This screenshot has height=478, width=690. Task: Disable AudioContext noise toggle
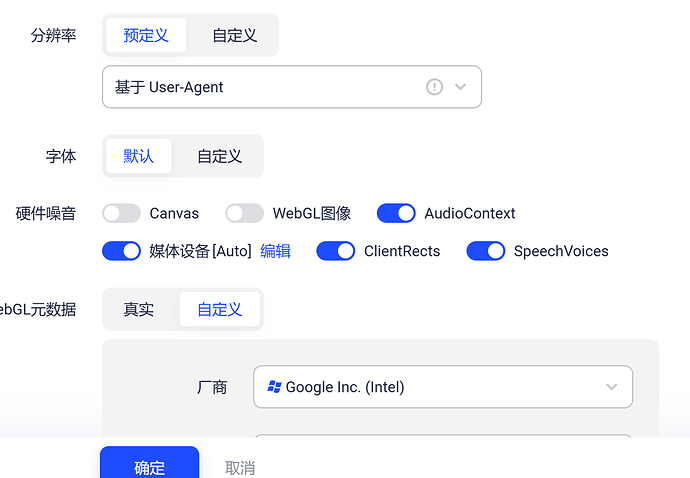tap(396, 213)
